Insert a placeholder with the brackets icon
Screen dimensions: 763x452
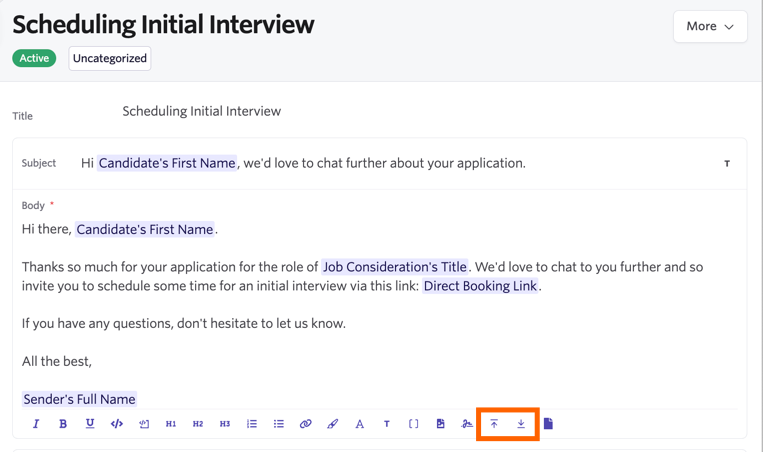click(414, 424)
